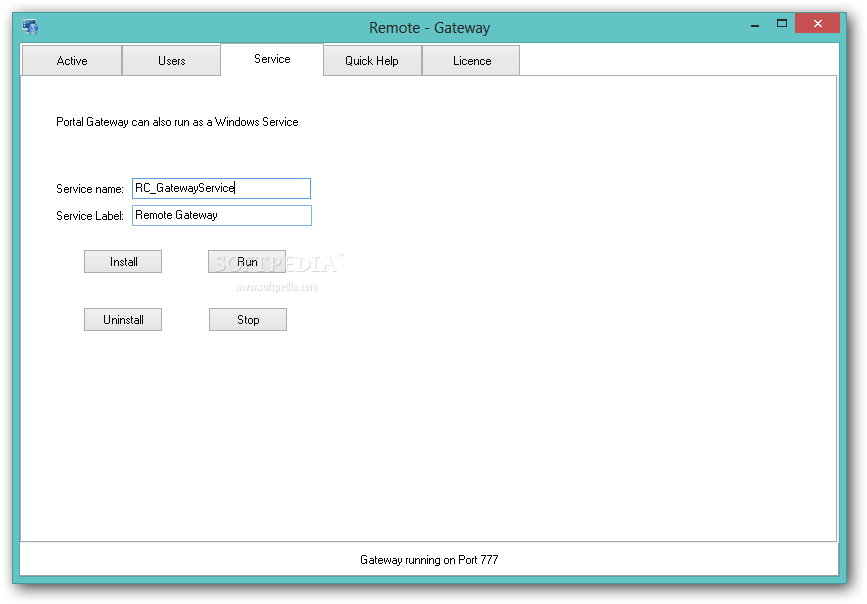
Task: Switch to the Active tab
Action: tap(72, 61)
